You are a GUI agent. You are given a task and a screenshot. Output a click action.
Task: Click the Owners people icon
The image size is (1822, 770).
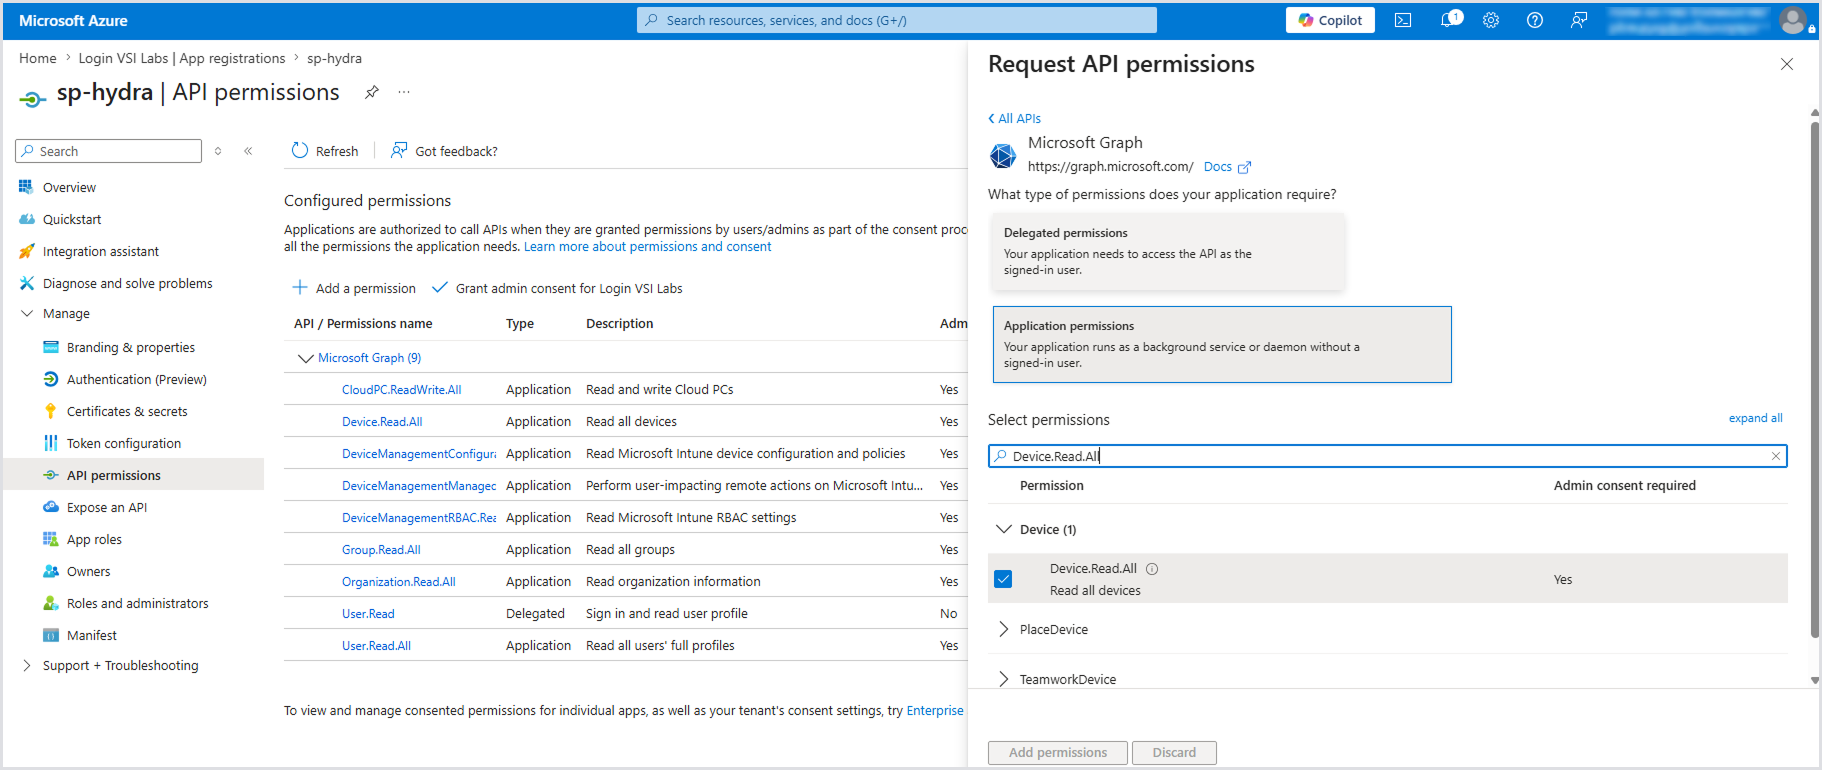click(x=51, y=571)
